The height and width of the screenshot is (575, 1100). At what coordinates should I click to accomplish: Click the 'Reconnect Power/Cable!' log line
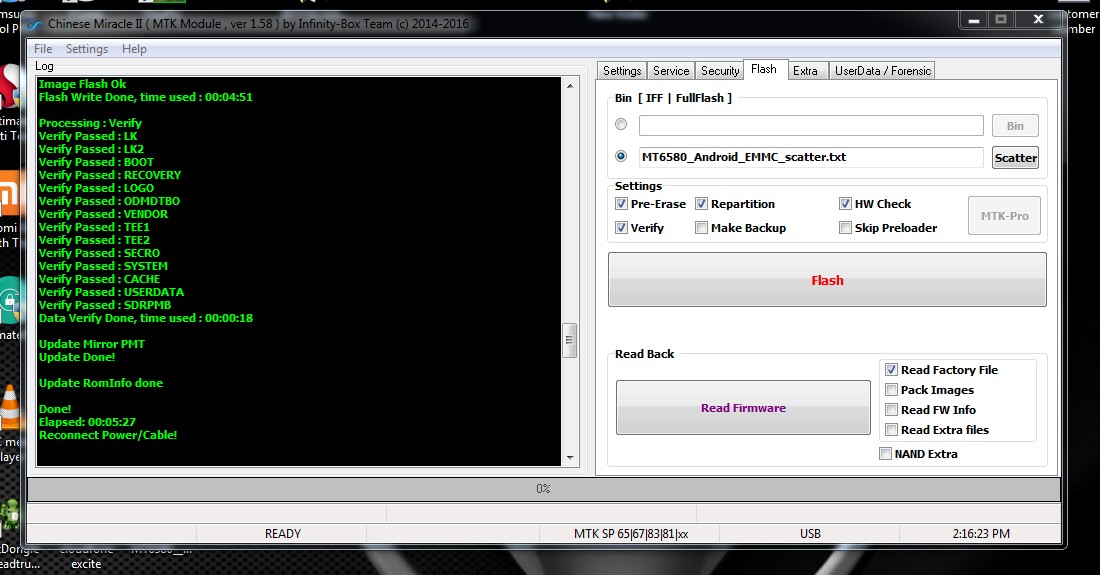pyautogui.click(x=108, y=435)
